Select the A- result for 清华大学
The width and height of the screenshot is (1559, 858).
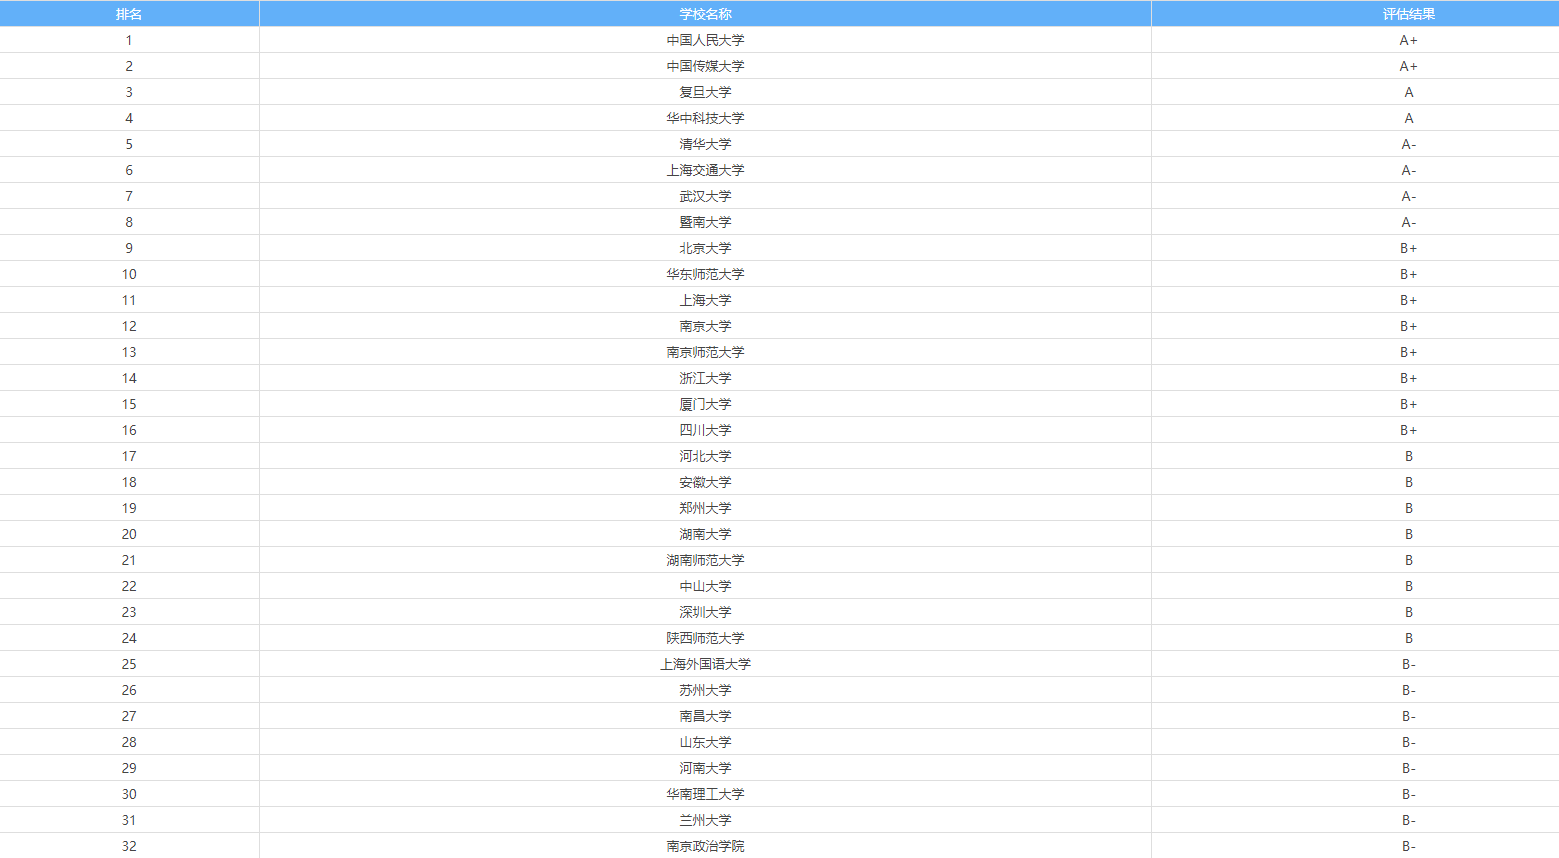pos(1408,144)
